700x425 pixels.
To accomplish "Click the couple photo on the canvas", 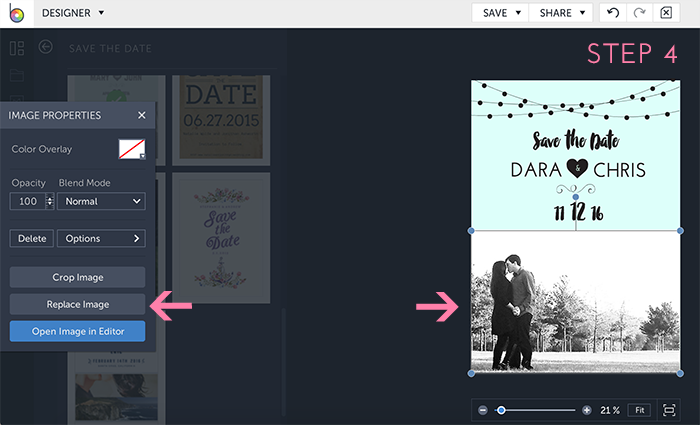I will click(x=576, y=302).
